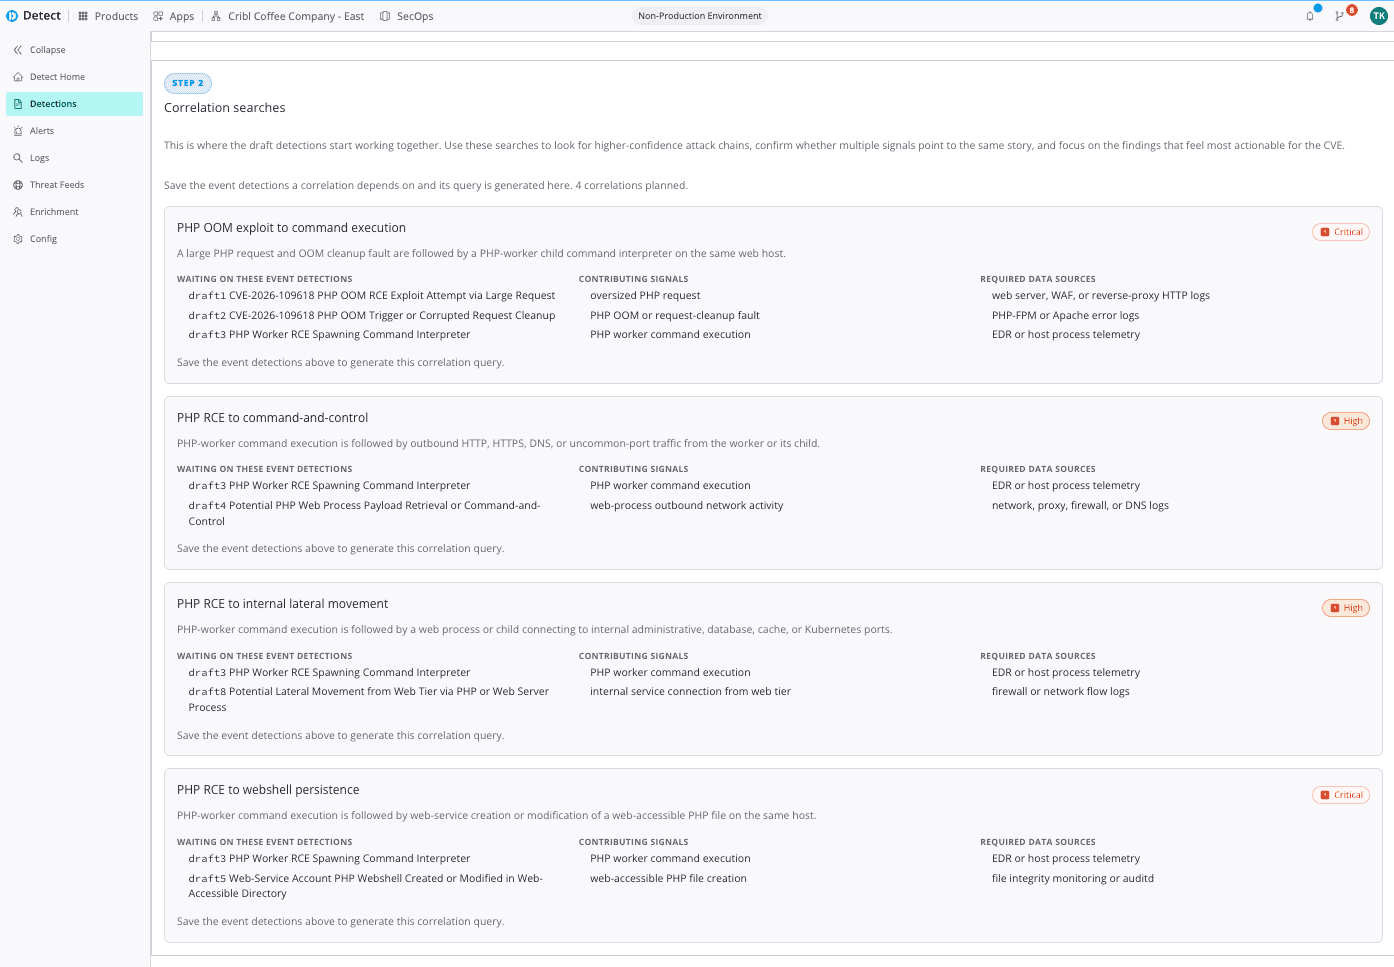Click draft1 CVE-2026-109618 PHP OOM RCE Exploit Attempt
The width and height of the screenshot is (1394, 967).
pos(372,296)
